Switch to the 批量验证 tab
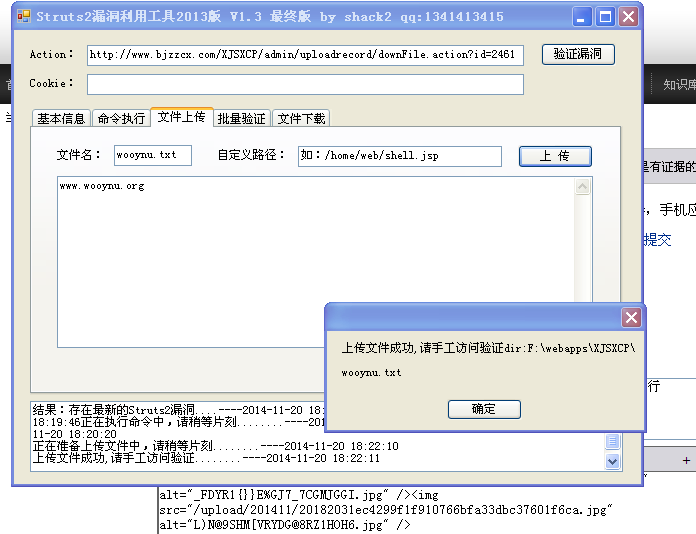This screenshot has width=696, height=534. pos(242,119)
